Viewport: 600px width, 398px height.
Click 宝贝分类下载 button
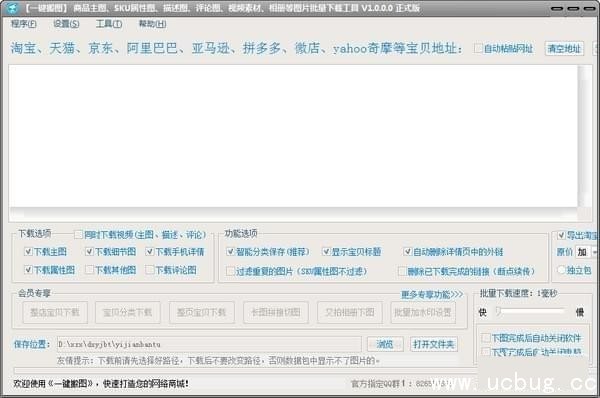[x=127, y=312]
